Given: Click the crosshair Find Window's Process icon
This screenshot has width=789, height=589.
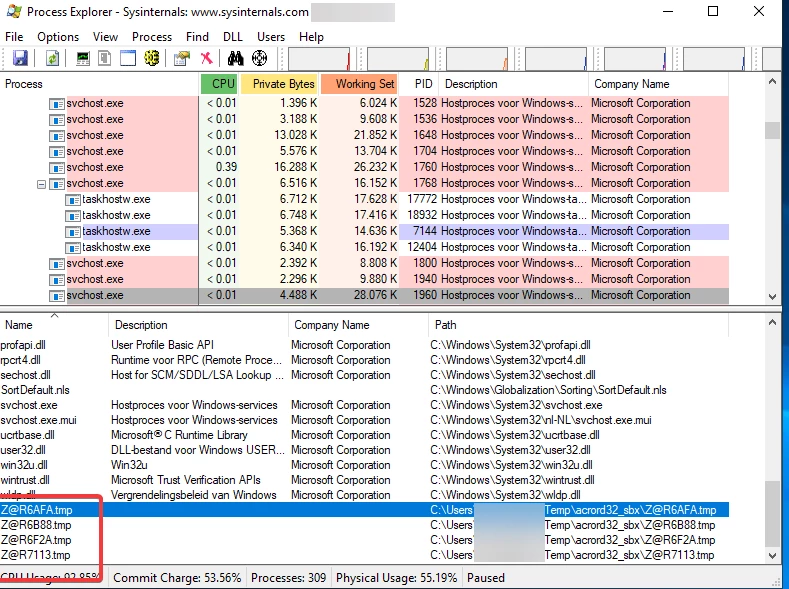Looking at the screenshot, I should click(x=260, y=58).
